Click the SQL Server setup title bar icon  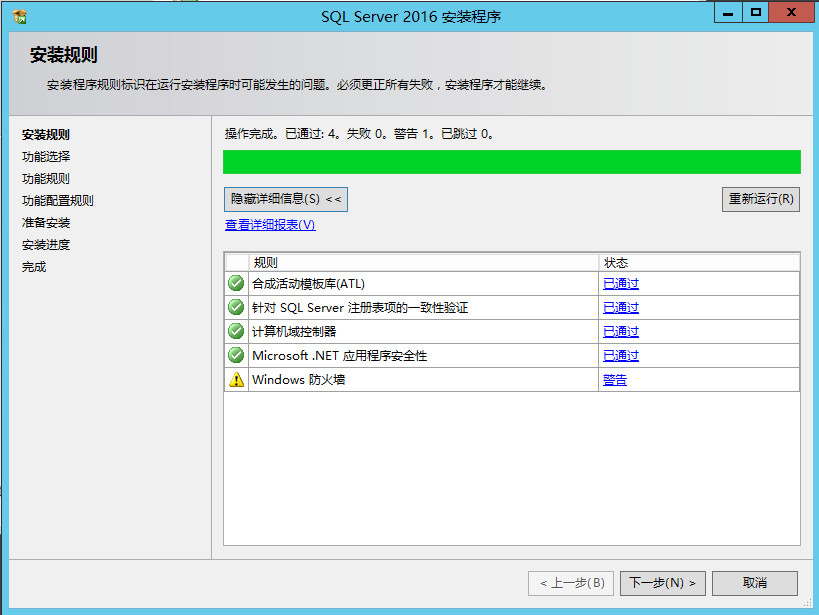[x=20, y=17]
